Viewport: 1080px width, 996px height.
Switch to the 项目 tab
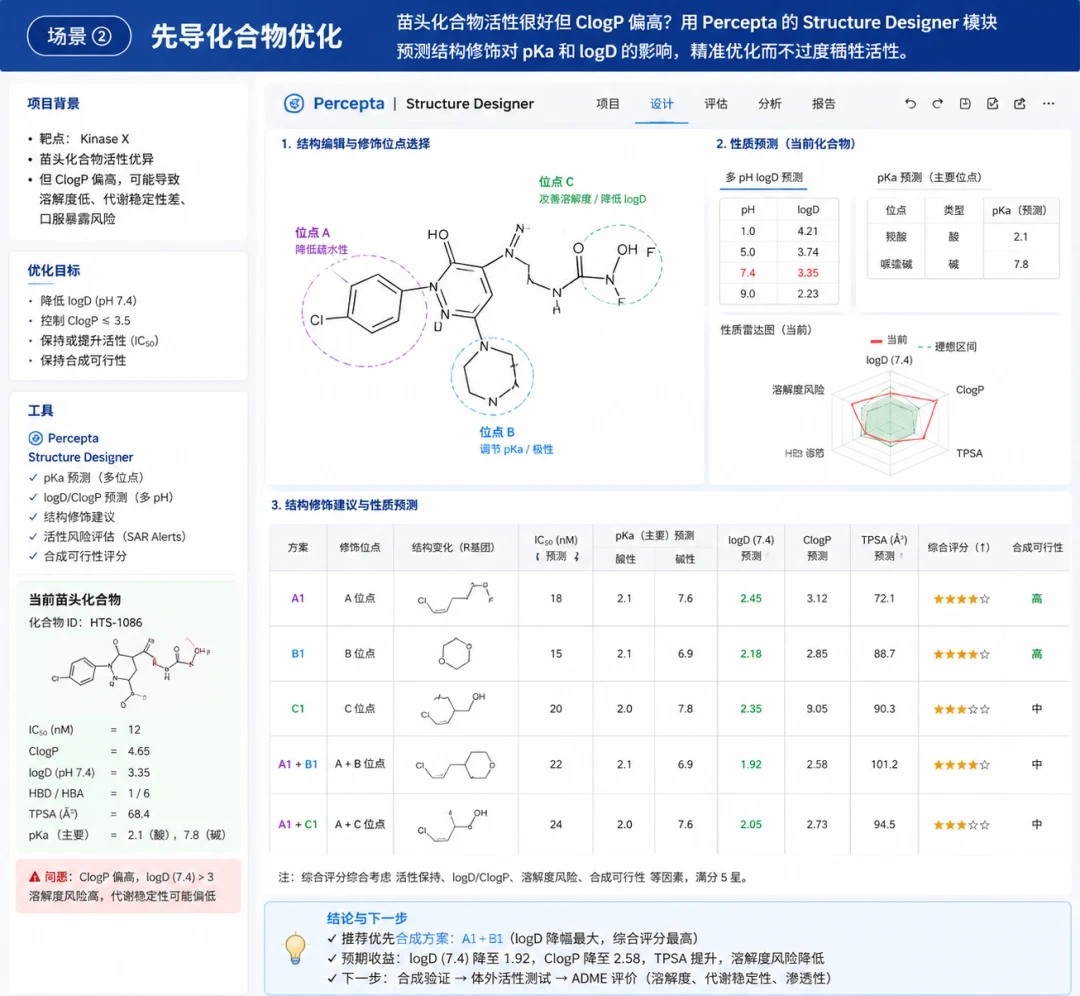(608, 103)
